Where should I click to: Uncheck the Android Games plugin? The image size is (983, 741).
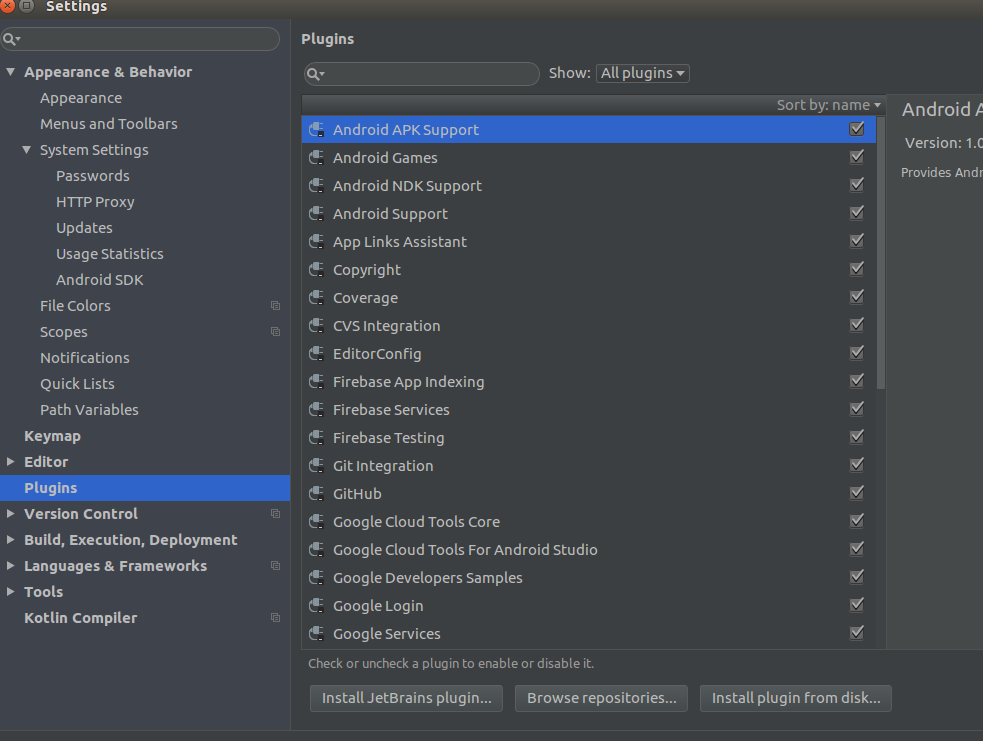[856, 157]
